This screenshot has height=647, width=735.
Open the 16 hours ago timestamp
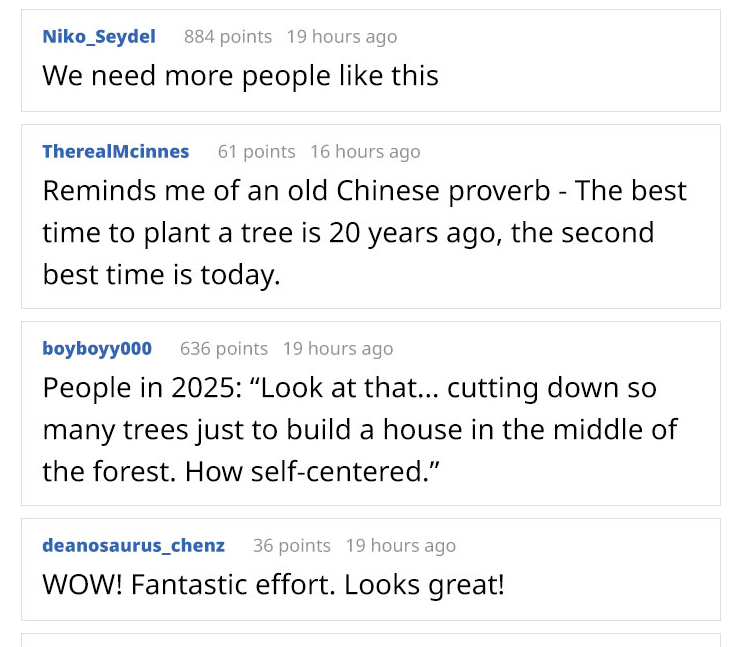365,152
